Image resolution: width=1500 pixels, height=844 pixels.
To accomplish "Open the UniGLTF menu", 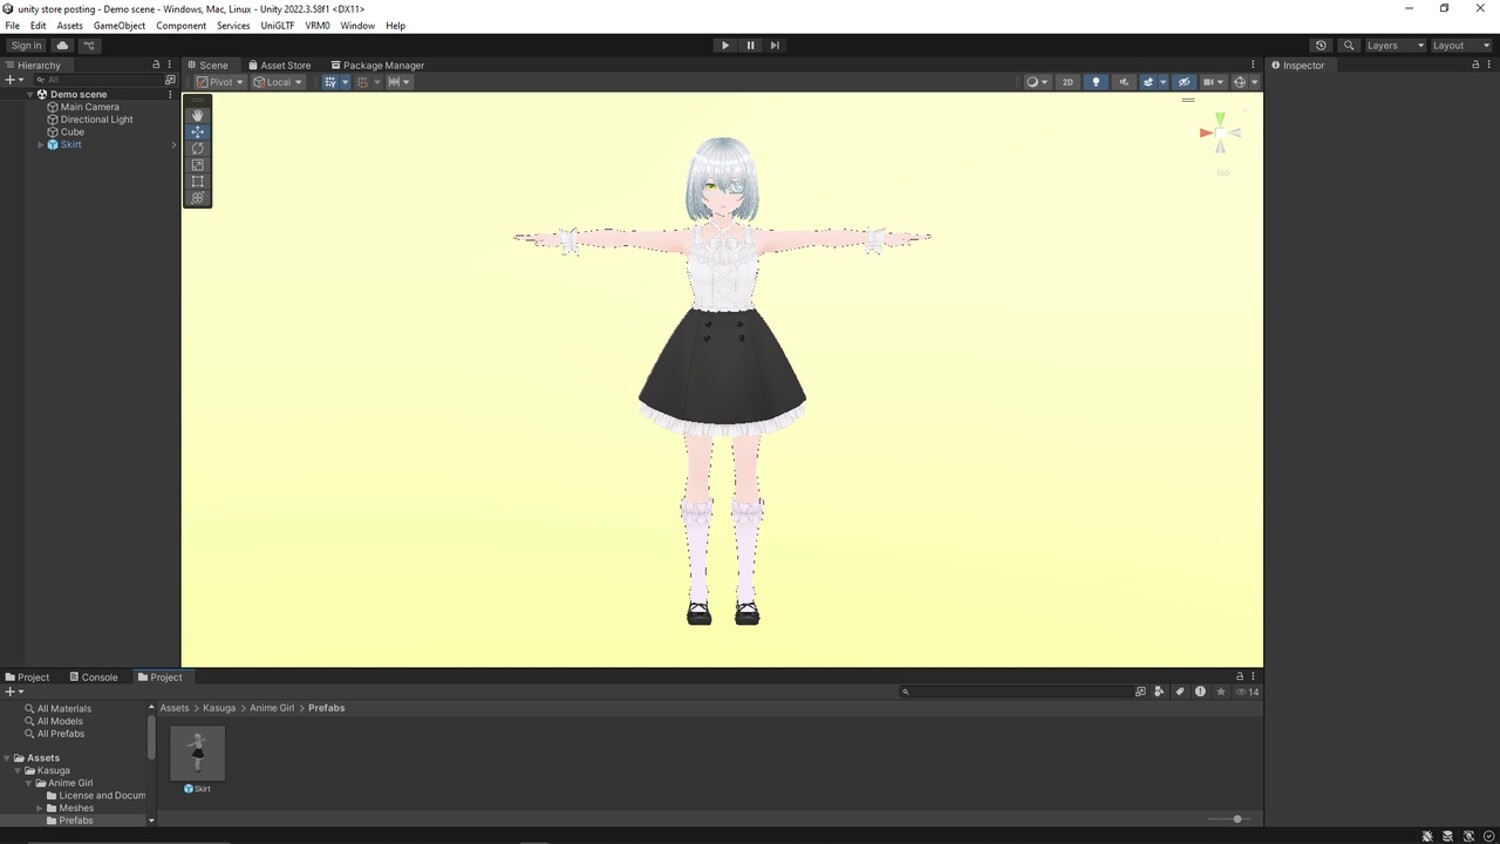I will (x=277, y=26).
